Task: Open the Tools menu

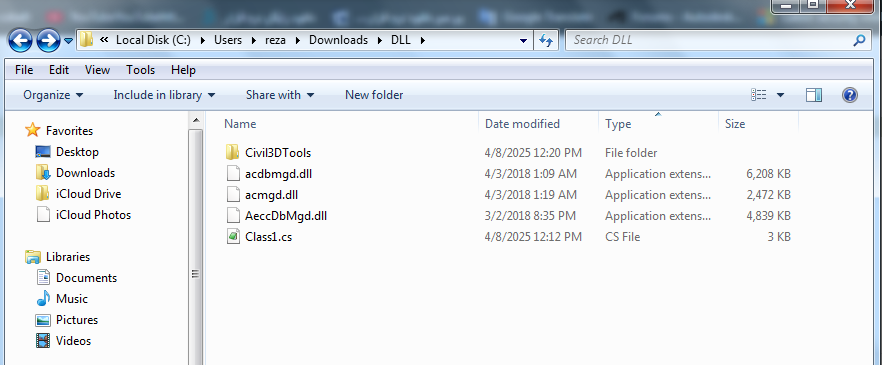Action: coord(140,70)
